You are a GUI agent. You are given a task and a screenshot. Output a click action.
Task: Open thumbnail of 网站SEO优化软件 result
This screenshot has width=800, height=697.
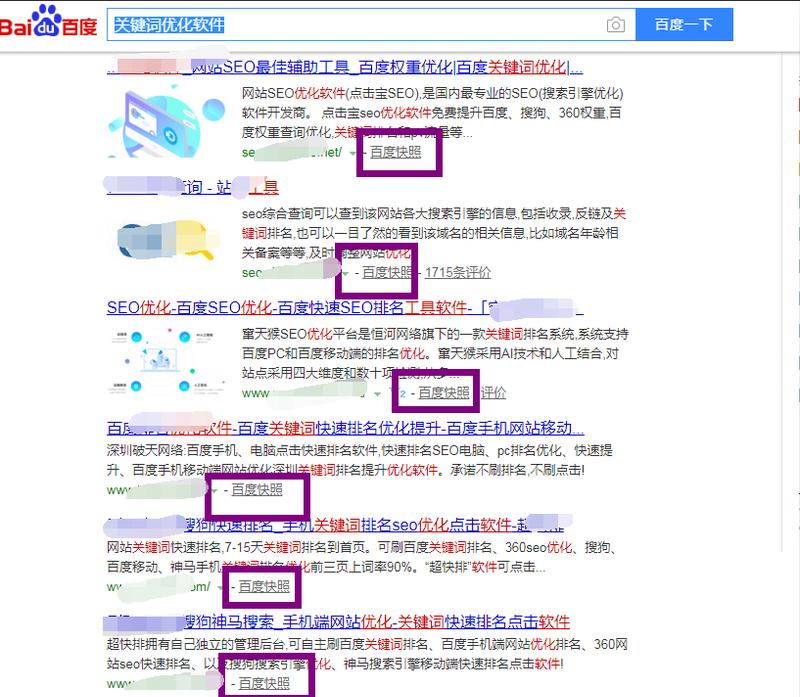tap(167, 122)
